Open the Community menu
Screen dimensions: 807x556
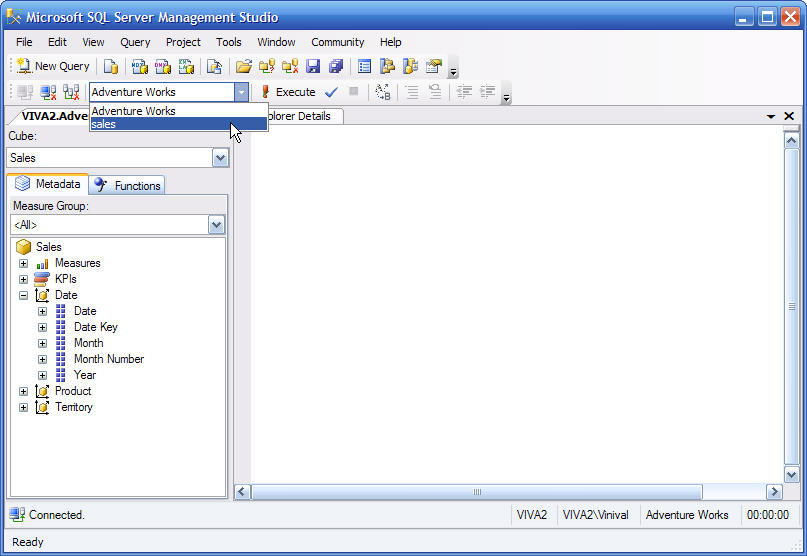(338, 42)
